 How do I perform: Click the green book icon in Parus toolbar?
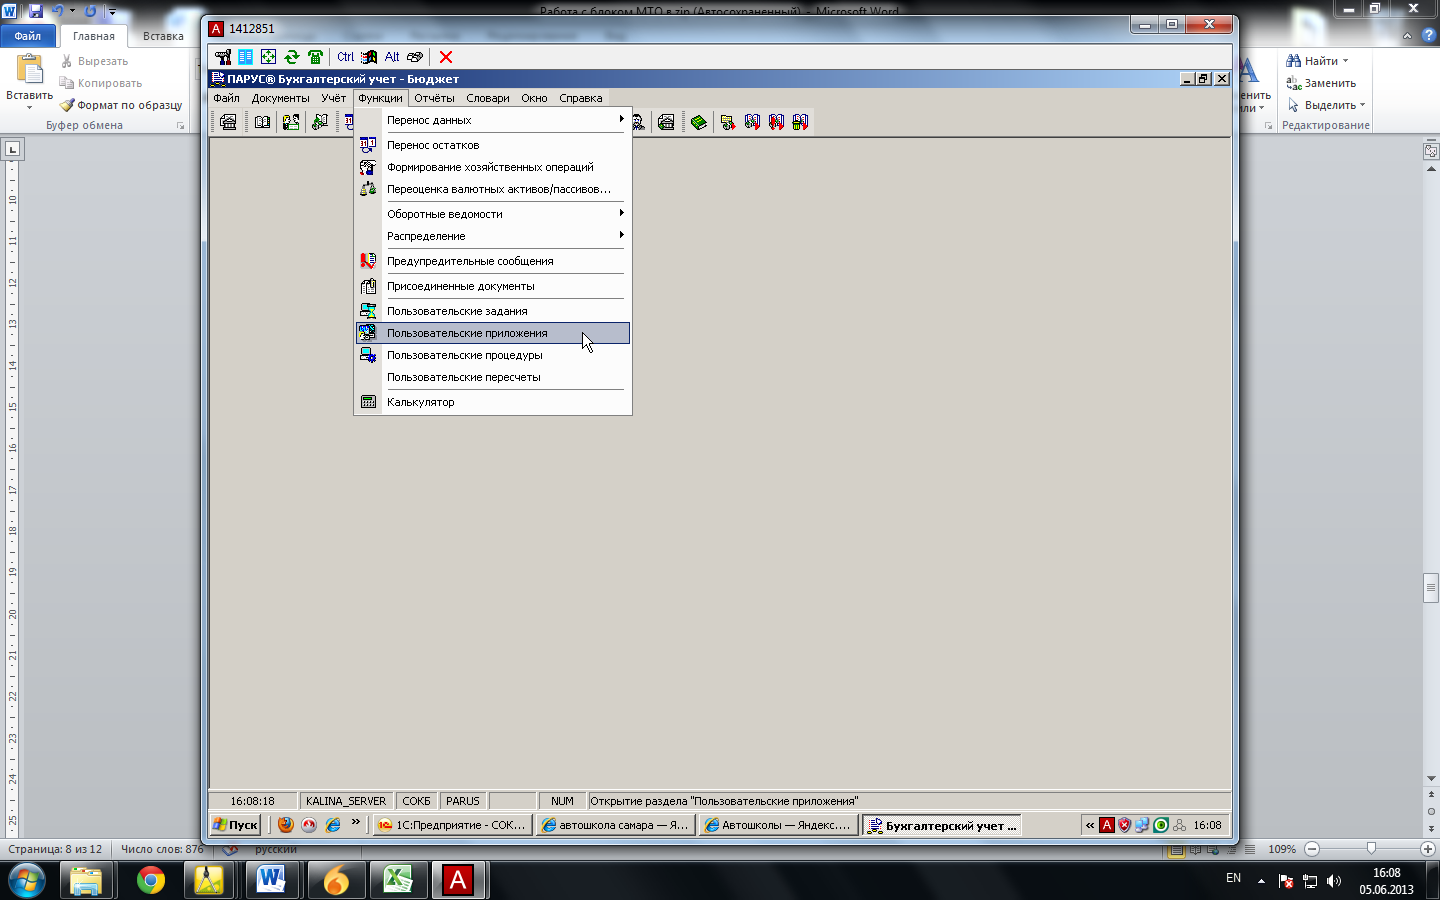click(x=699, y=122)
